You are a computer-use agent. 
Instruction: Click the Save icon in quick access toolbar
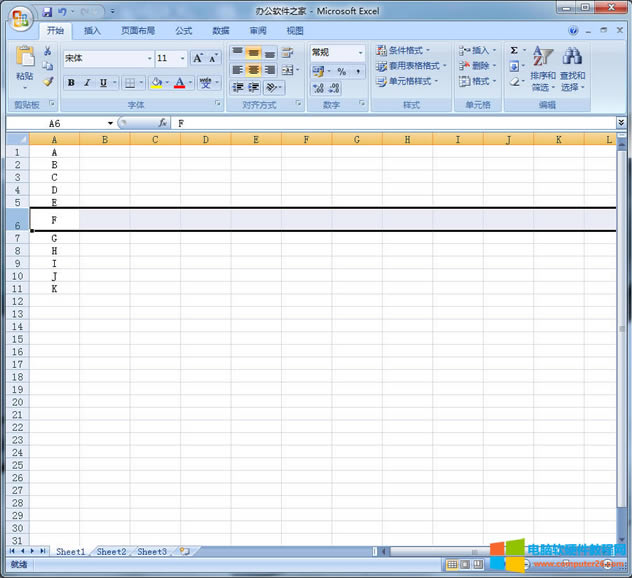[x=47, y=11]
